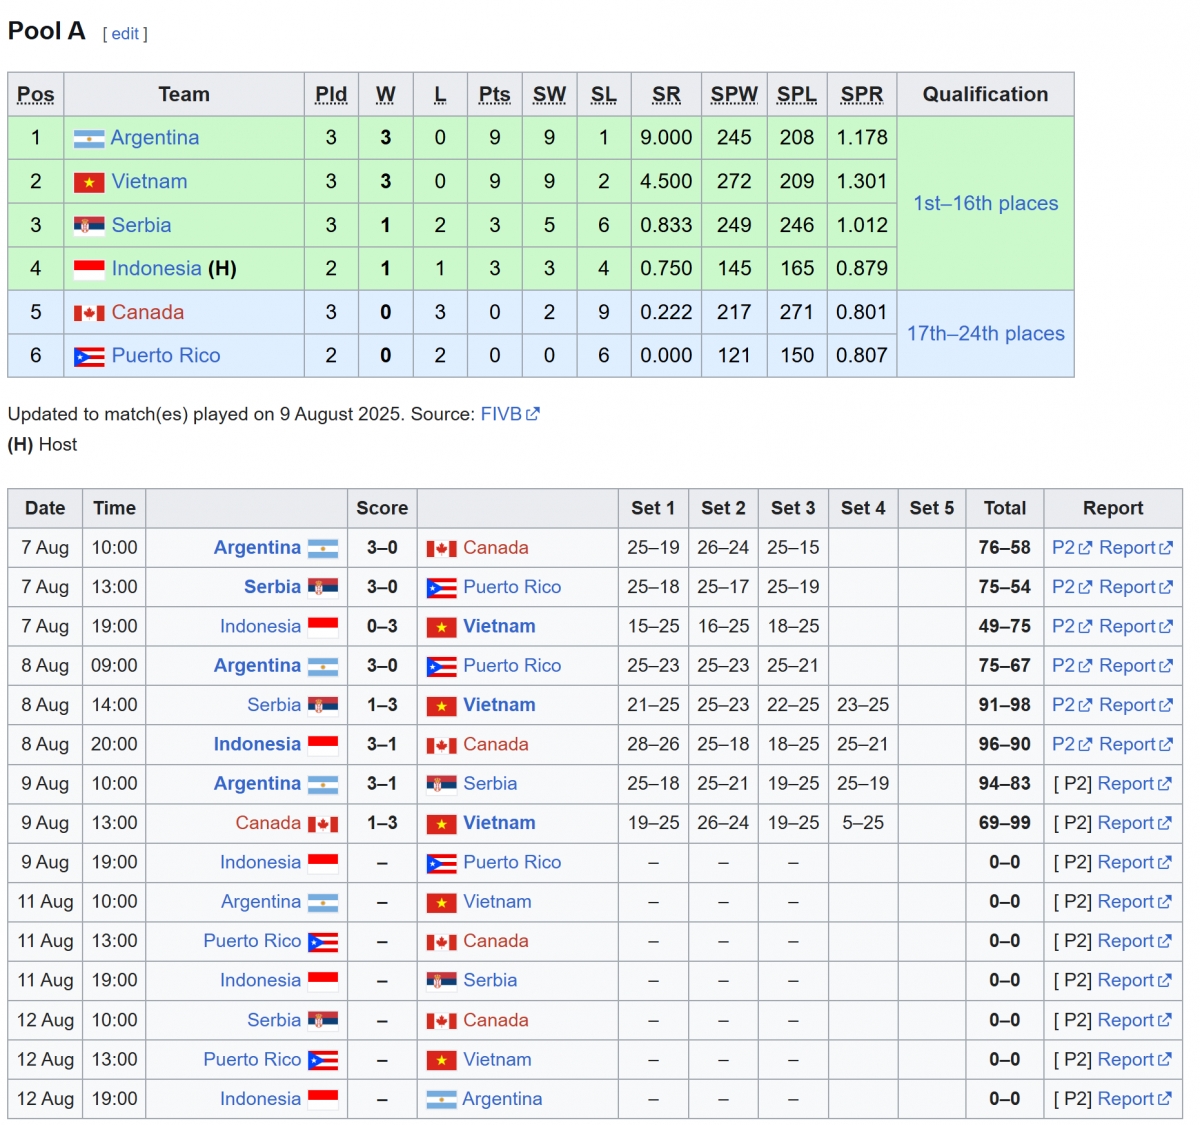The height and width of the screenshot is (1125, 1200).
Task: Click the Indonesia flag beside the host marker
Action: pyautogui.click(x=88, y=268)
